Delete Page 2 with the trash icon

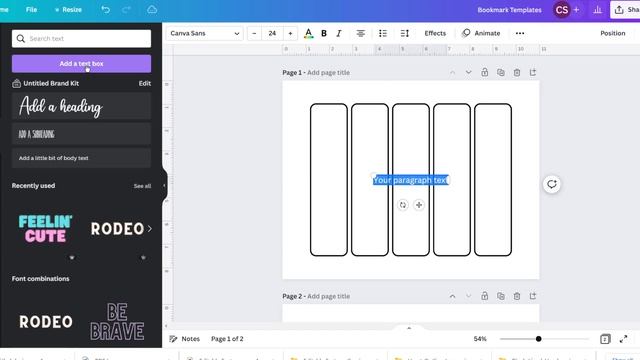517,296
